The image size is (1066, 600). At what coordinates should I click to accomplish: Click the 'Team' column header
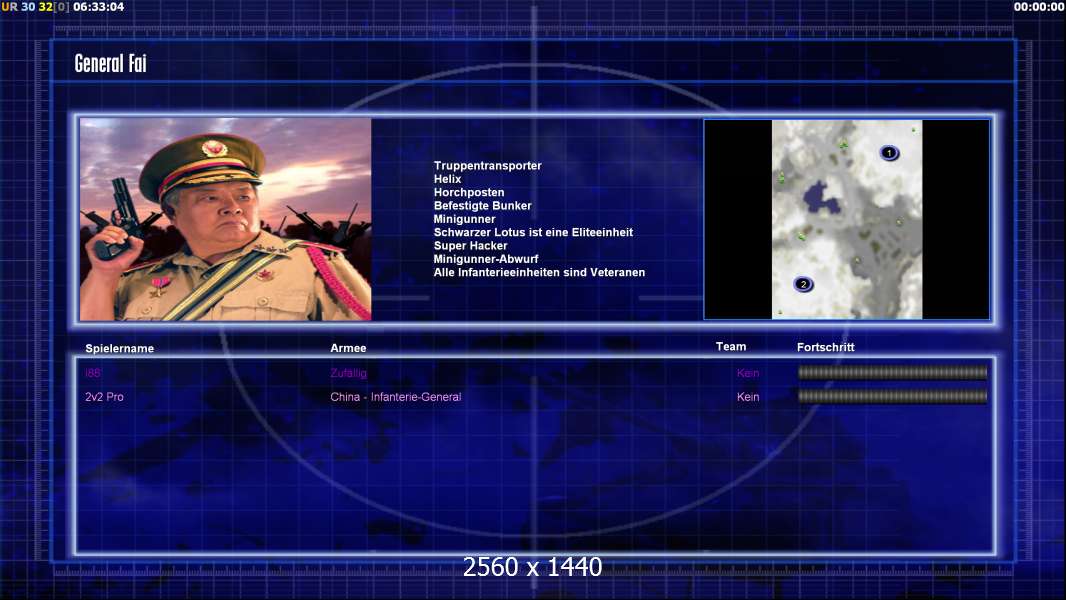731,347
